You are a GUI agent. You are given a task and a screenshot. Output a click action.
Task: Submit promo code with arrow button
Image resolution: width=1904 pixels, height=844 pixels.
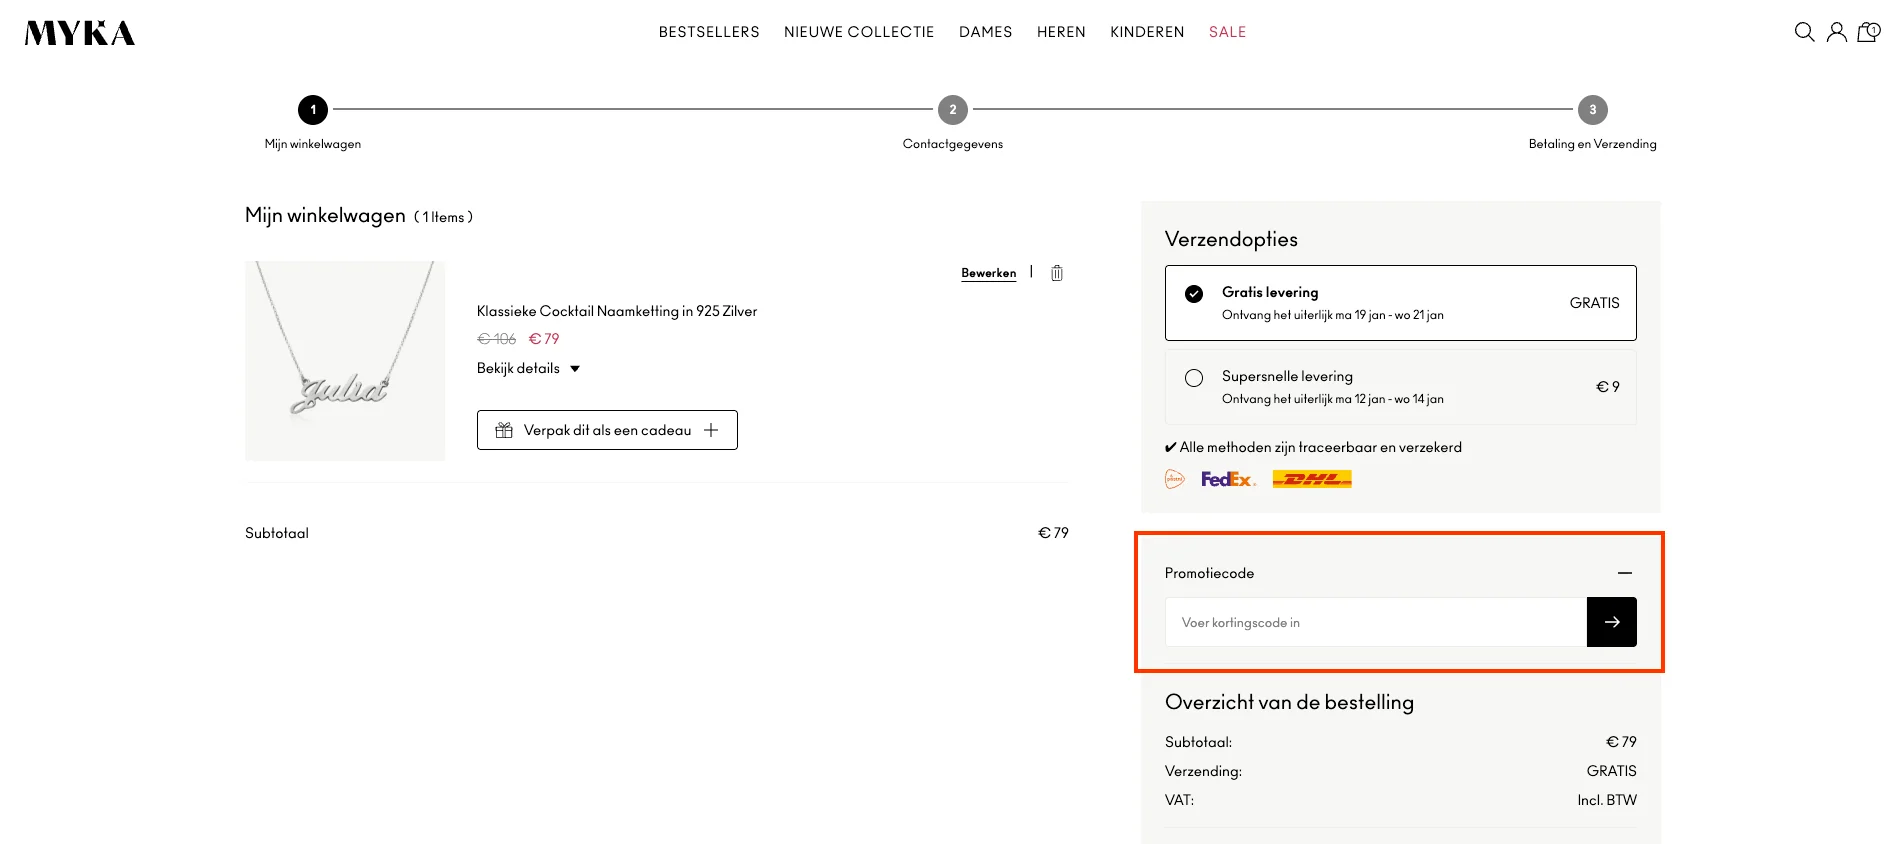pos(1611,622)
